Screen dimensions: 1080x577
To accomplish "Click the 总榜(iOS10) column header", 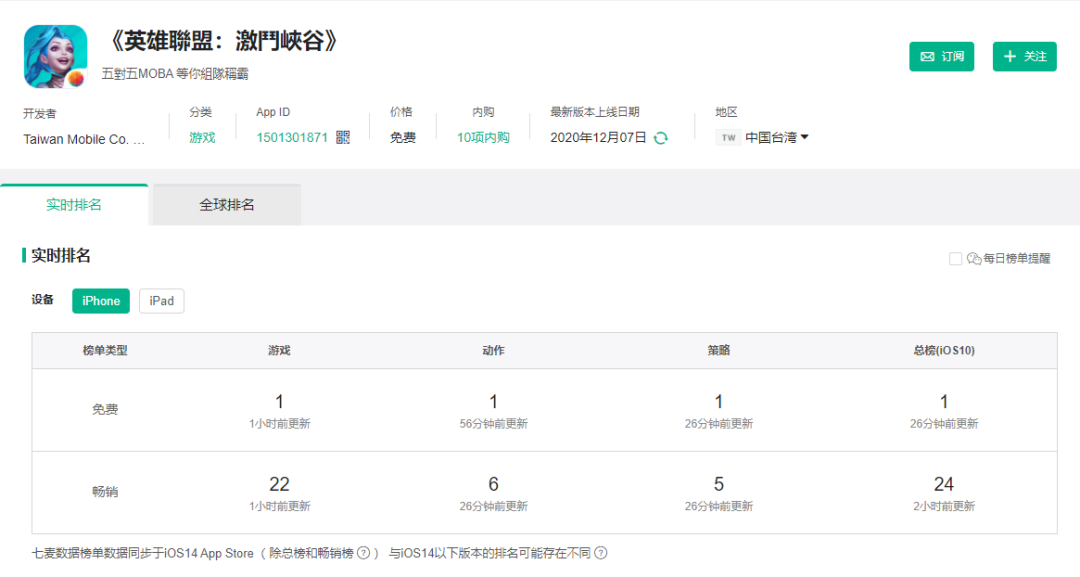I will pyautogui.click(x=944, y=350).
